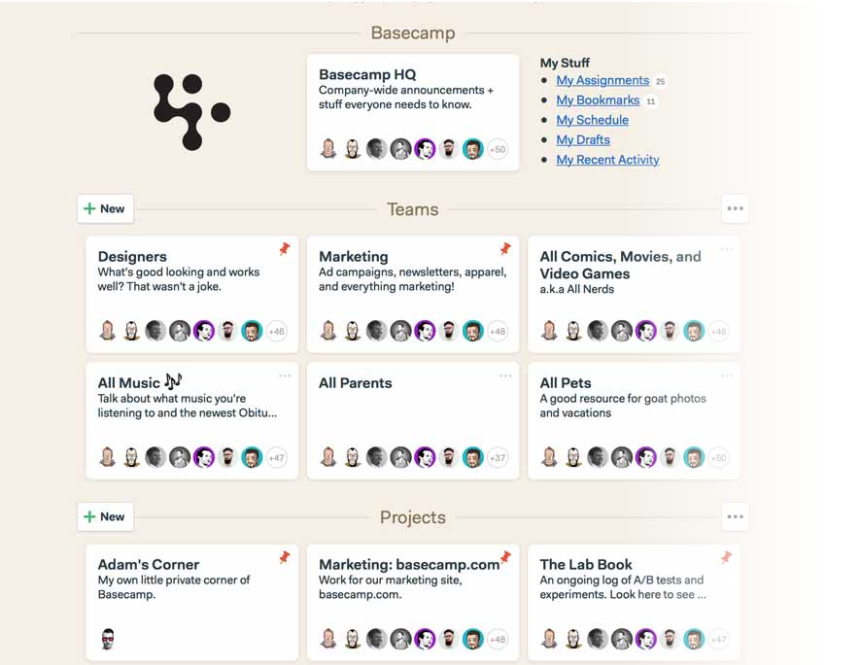Viewport: 842px width, 665px height.
Task: Open My Bookmarks link
Action: click(x=598, y=100)
